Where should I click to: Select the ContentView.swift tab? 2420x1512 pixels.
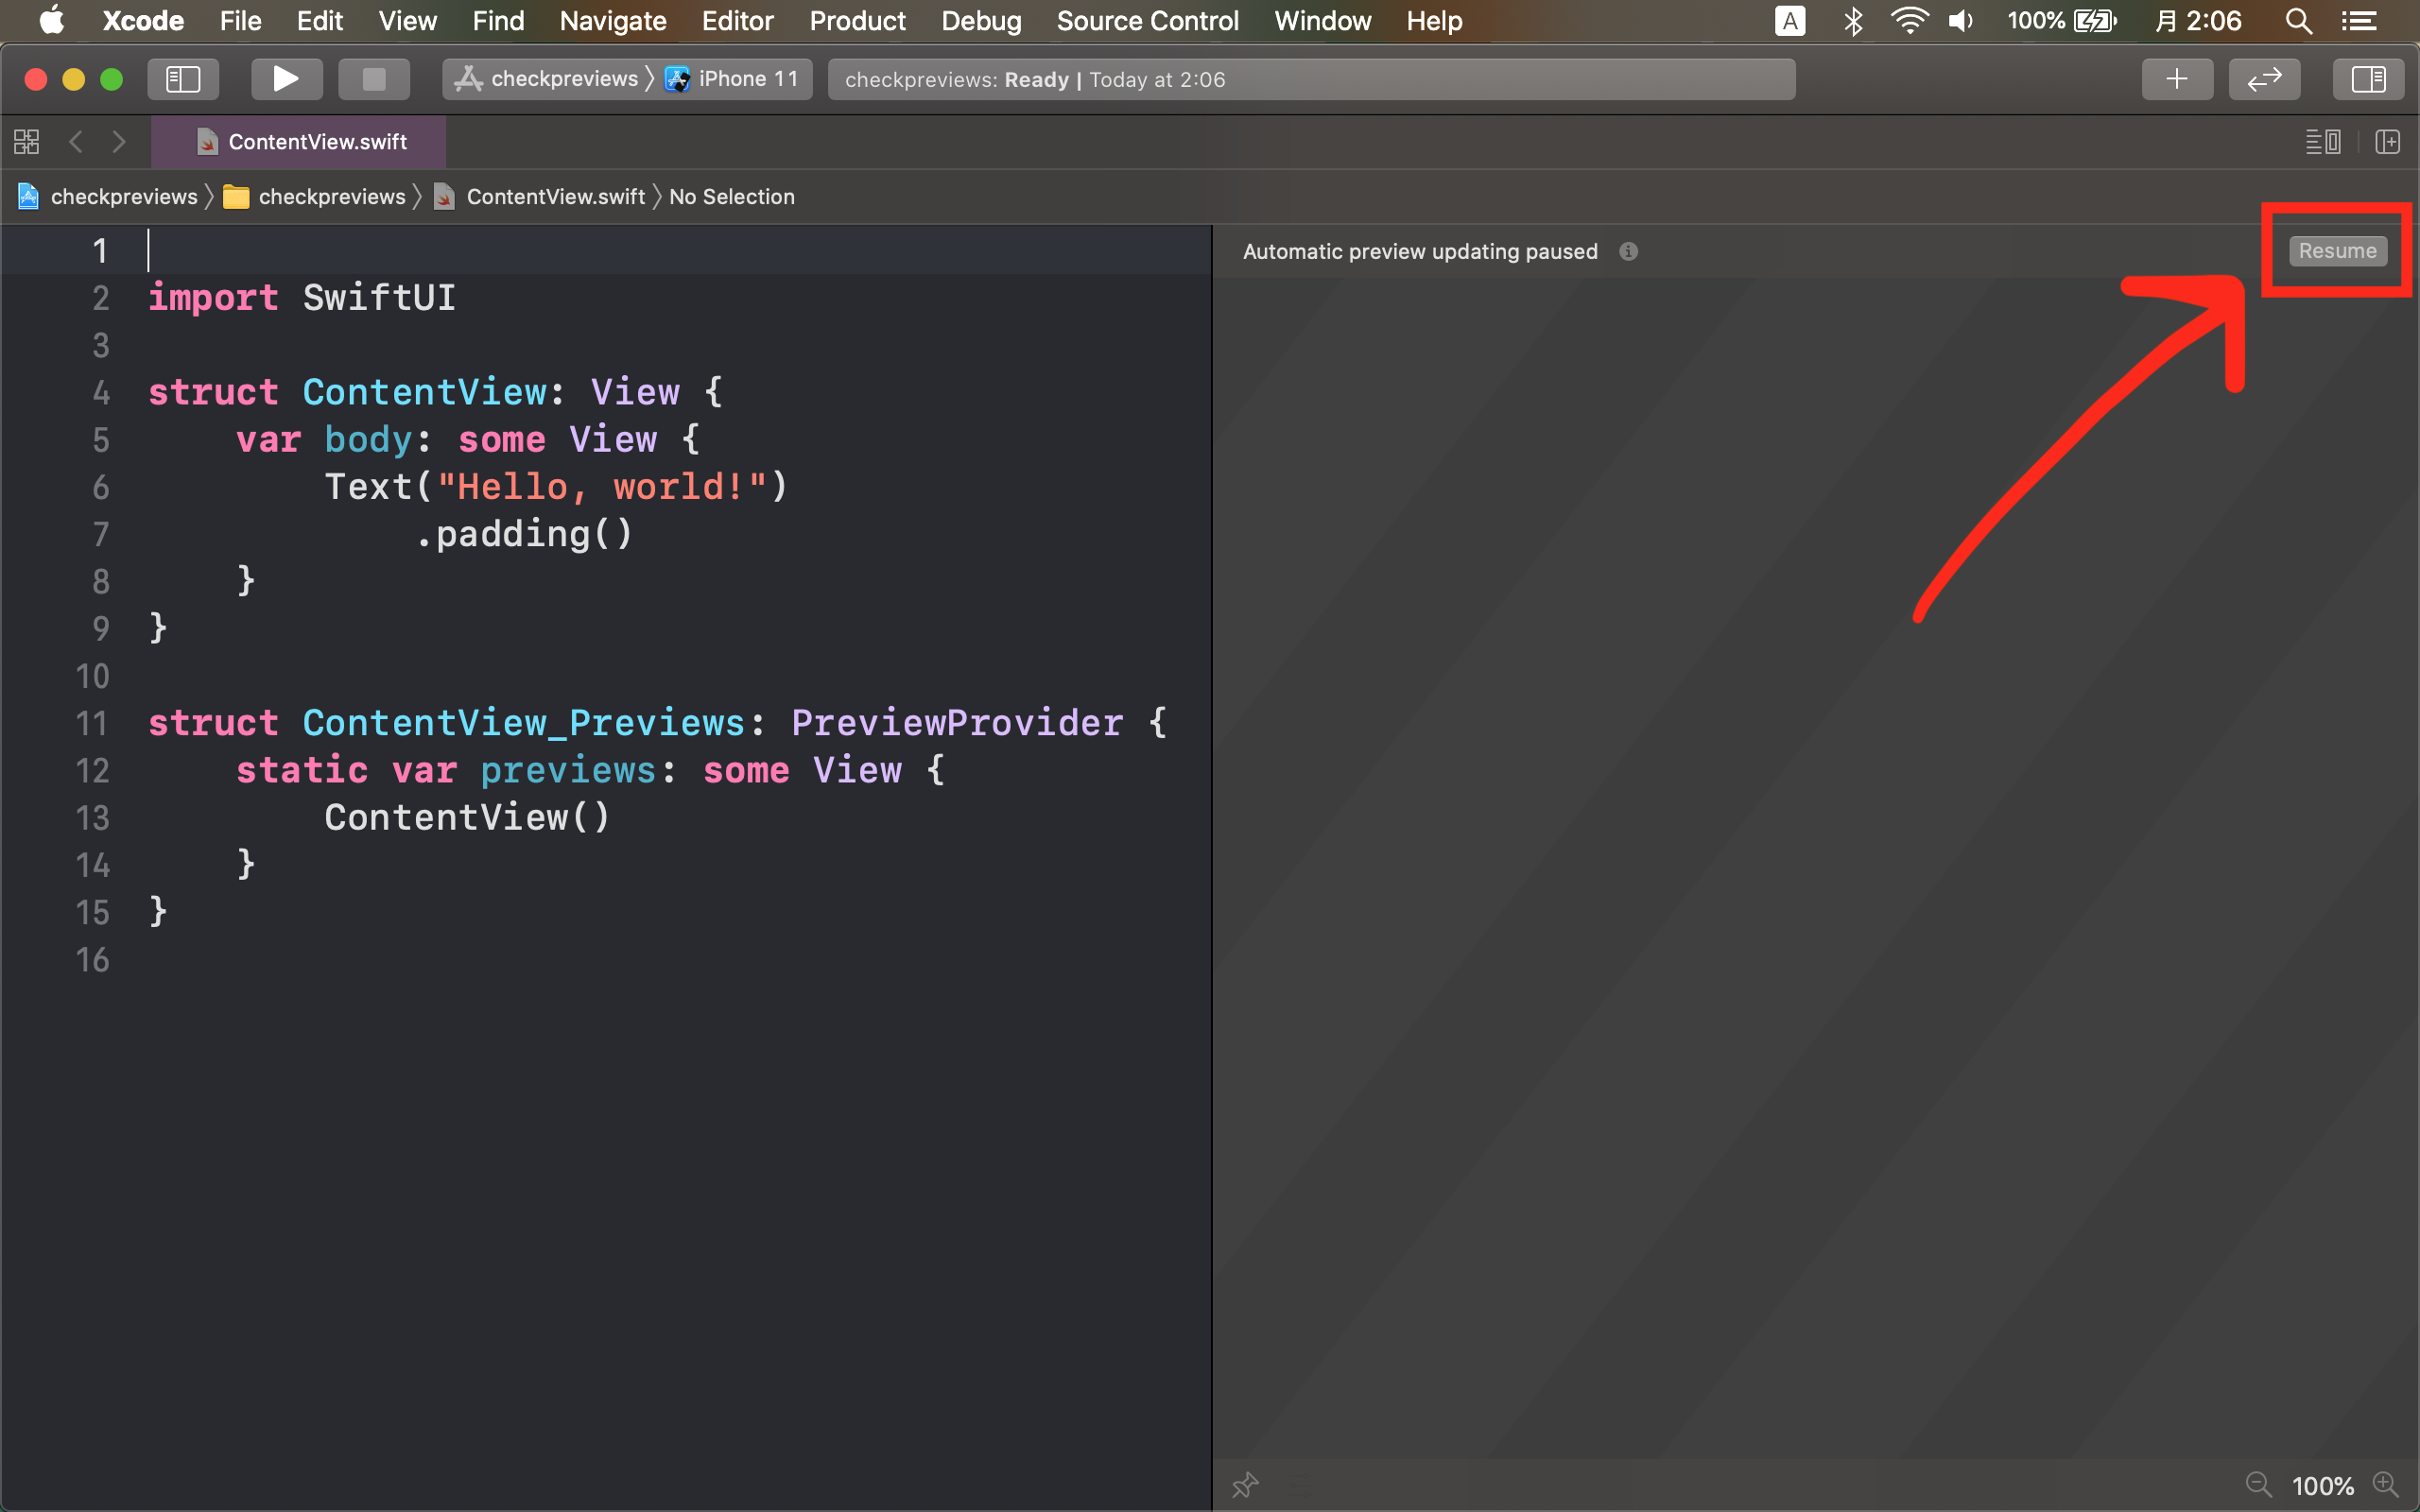(317, 142)
